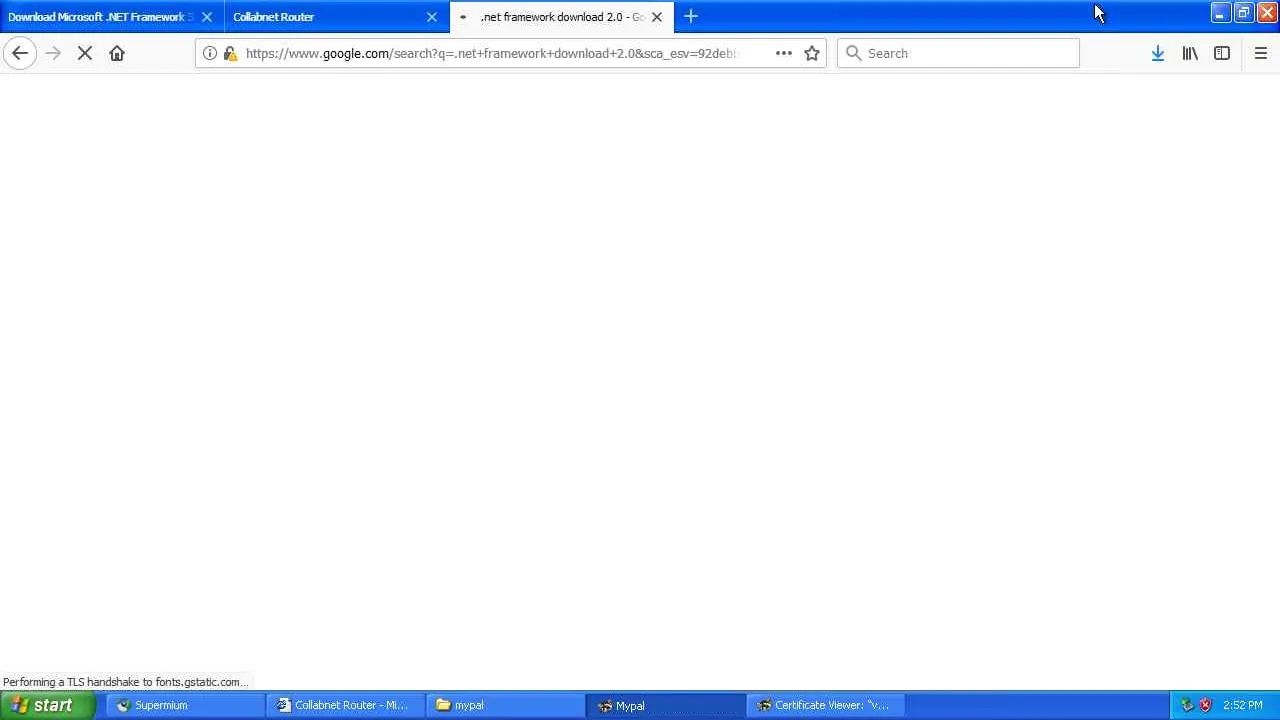Select the Mypal taskbar button
1280x720 pixels.
click(665, 705)
